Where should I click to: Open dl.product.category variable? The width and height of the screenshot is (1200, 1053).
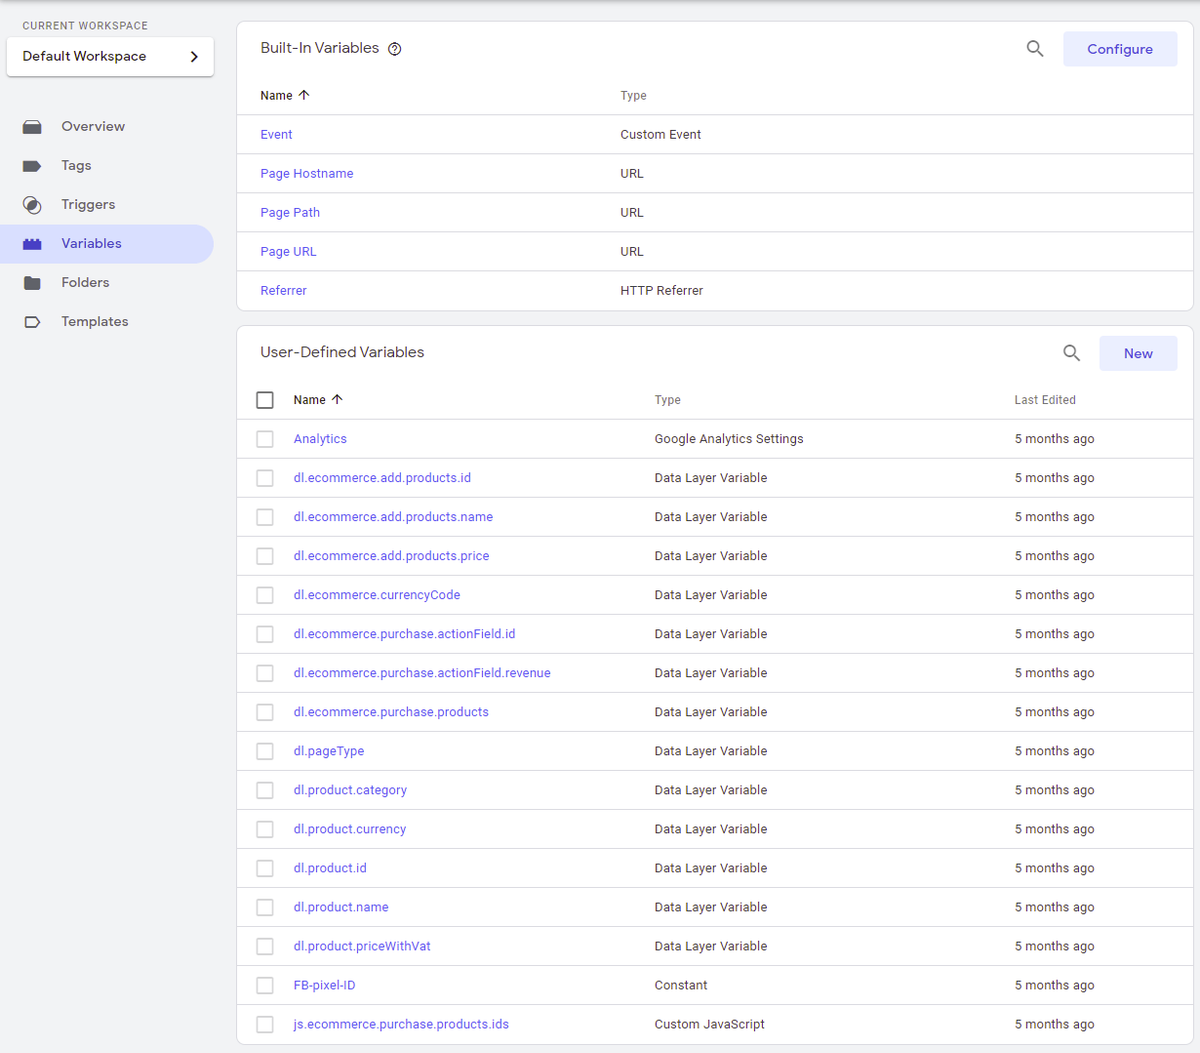click(x=350, y=790)
